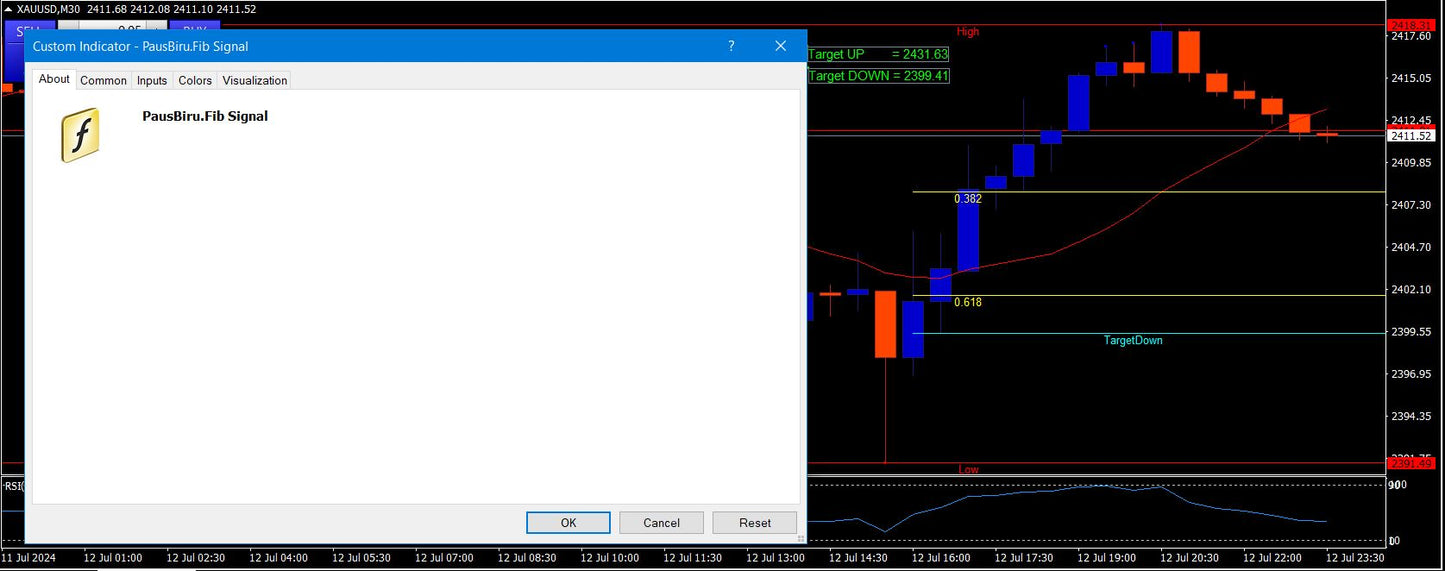The height and width of the screenshot is (571, 1445).
Task: Click the PausBiru.Fib Signal indicator icon
Action: click(80, 136)
